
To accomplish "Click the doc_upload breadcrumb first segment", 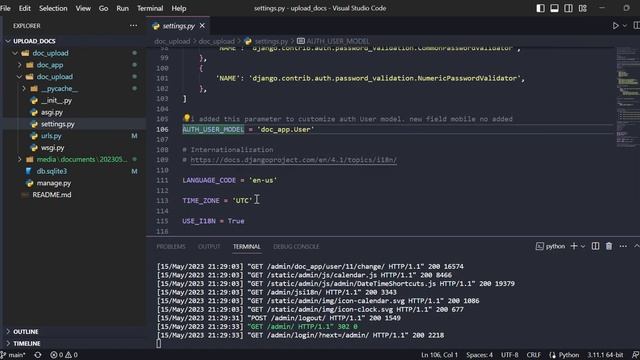I will point(172,41).
